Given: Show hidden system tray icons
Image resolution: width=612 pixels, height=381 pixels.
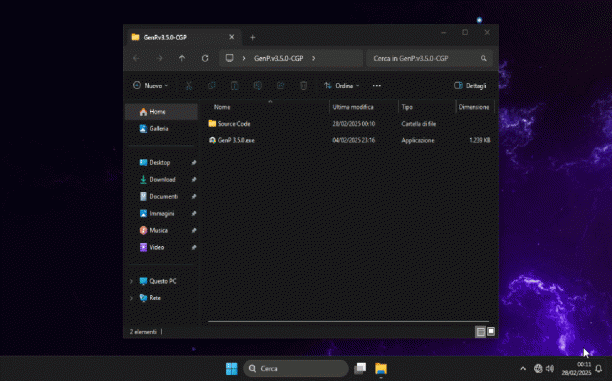Looking at the screenshot, I should (x=523, y=369).
